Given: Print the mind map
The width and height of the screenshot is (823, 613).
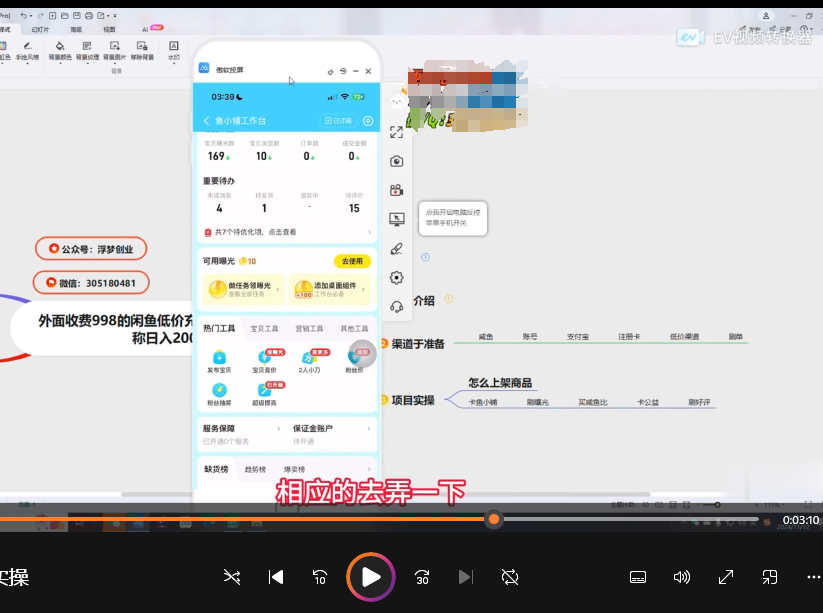Looking at the screenshot, I should 89,16.
